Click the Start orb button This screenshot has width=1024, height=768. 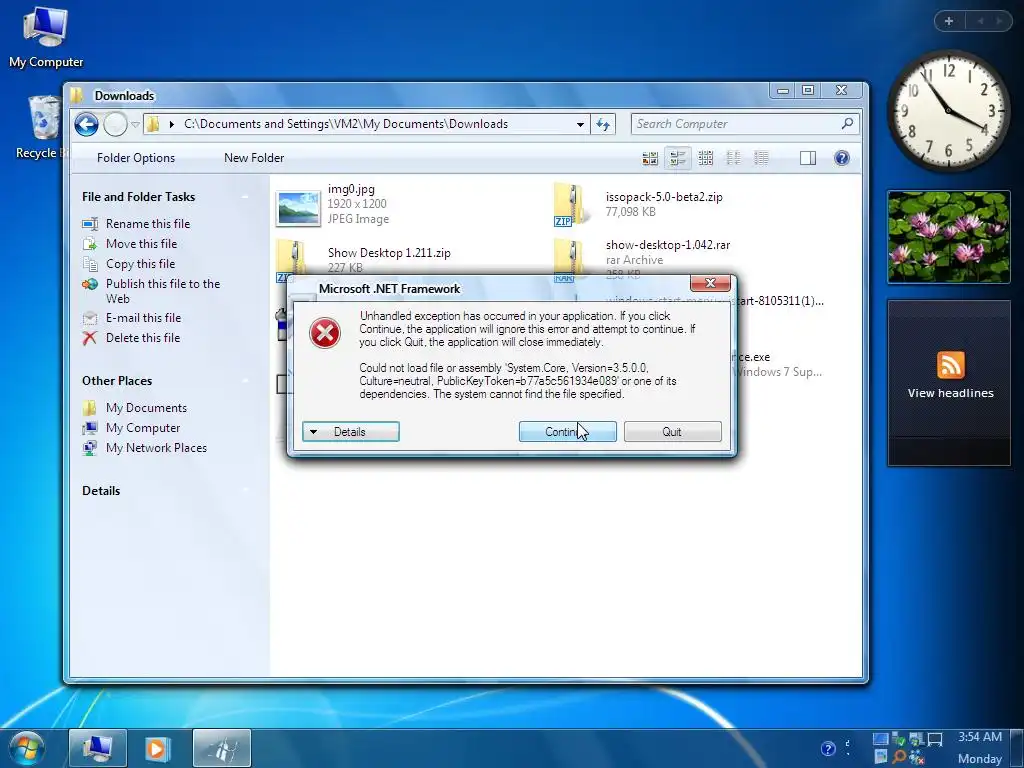[27, 748]
